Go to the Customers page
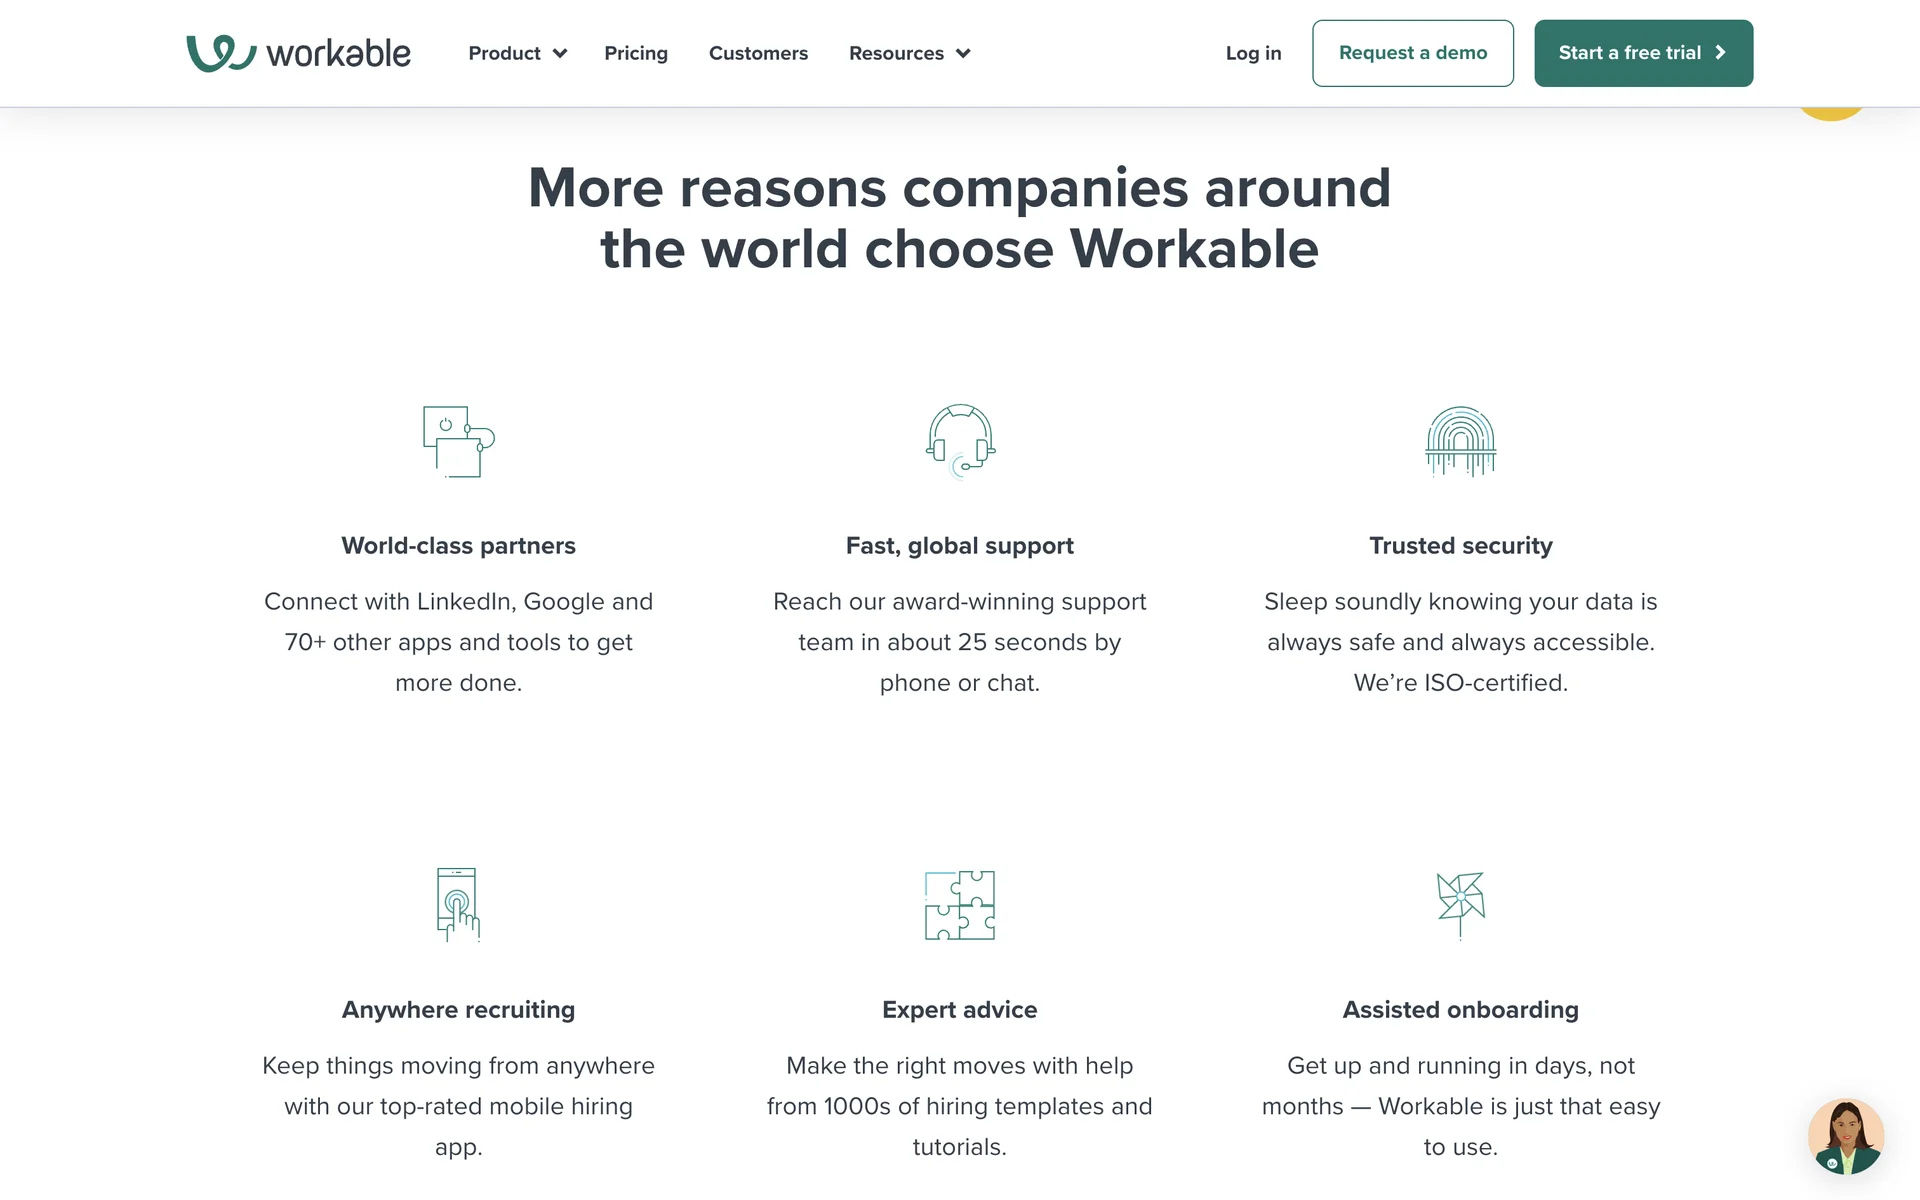1920x1200 pixels. (758, 53)
